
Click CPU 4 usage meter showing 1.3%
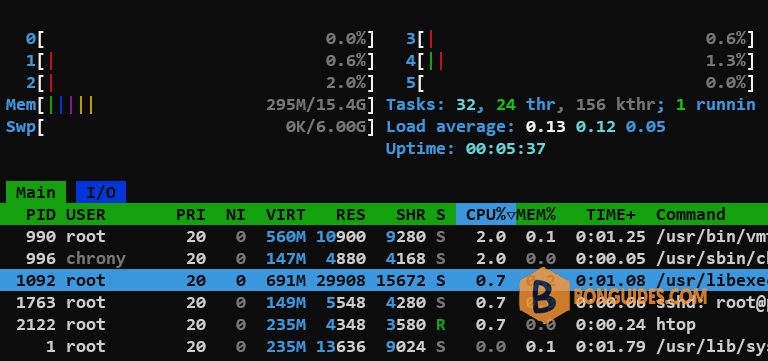580,61
